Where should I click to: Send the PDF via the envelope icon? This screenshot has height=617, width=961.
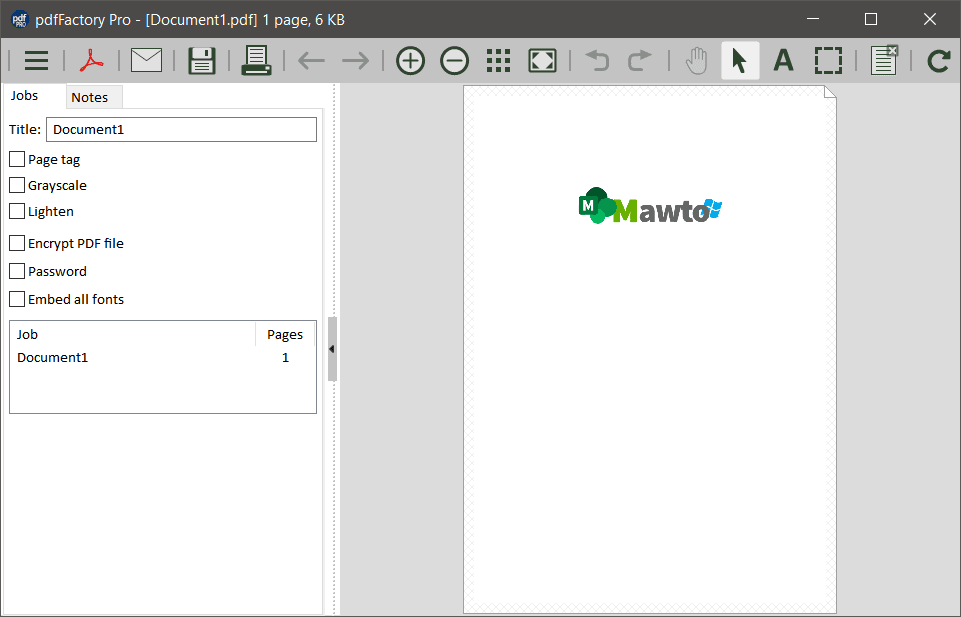(146, 60)
